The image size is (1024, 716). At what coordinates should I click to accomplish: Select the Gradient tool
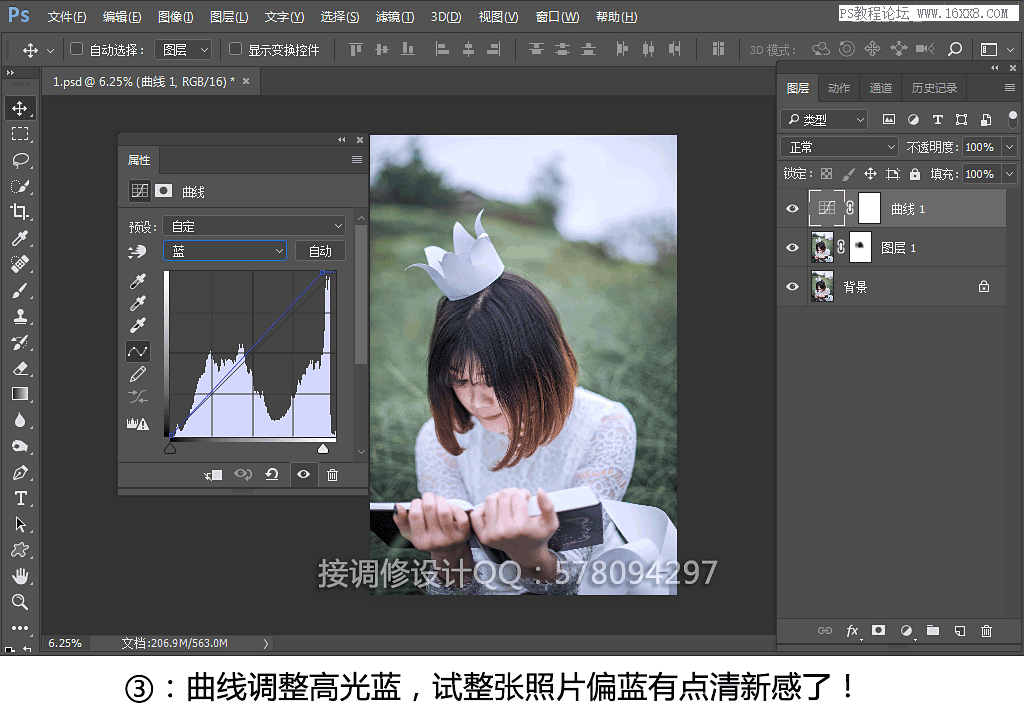(20, 394)
